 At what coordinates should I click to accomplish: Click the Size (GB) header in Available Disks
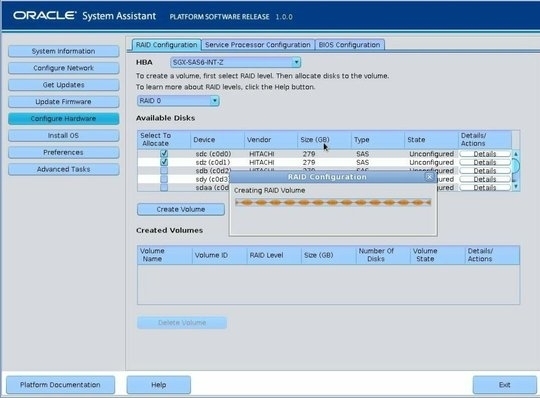click(324, 140)
